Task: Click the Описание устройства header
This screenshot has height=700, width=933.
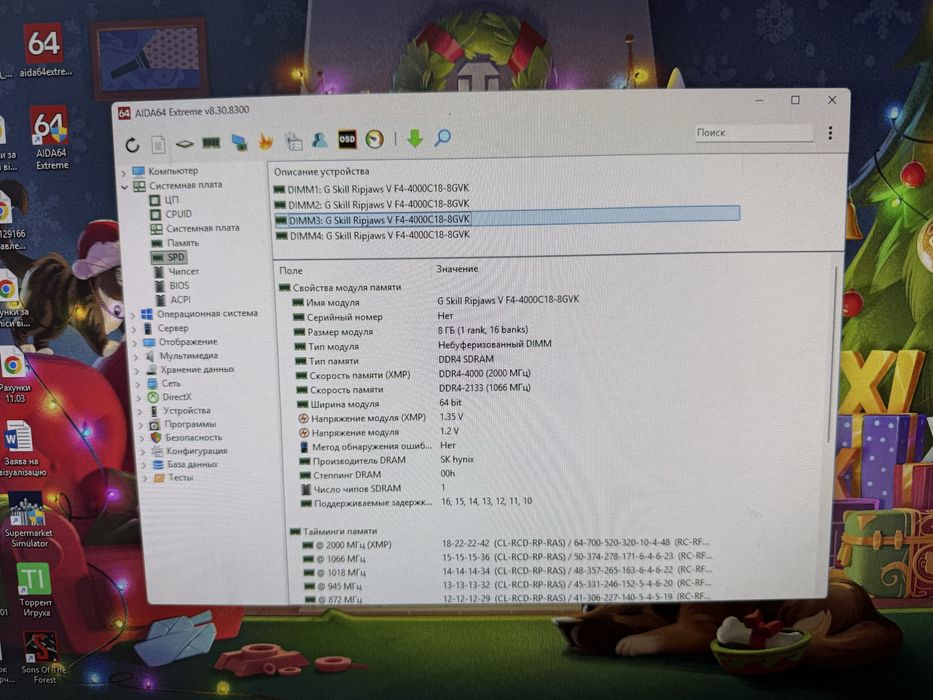Action: 321,171
